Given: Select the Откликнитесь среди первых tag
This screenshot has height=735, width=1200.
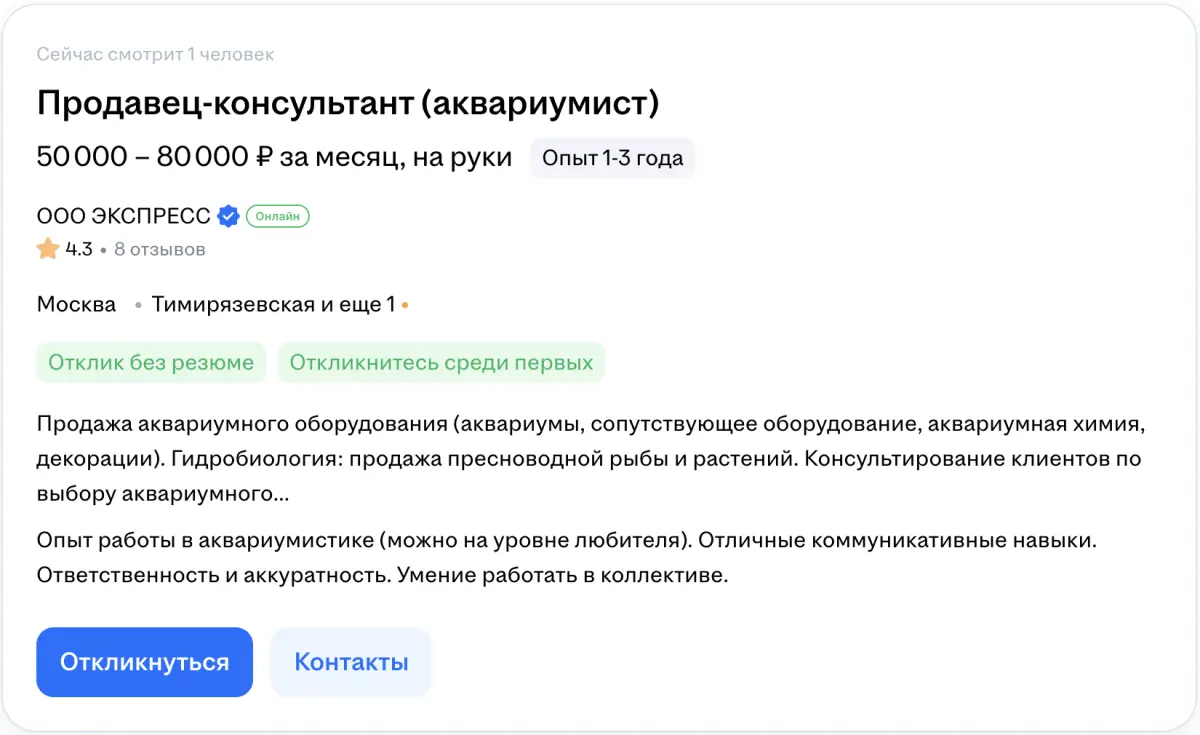Looking at the screenshot, I should (441, 362).
